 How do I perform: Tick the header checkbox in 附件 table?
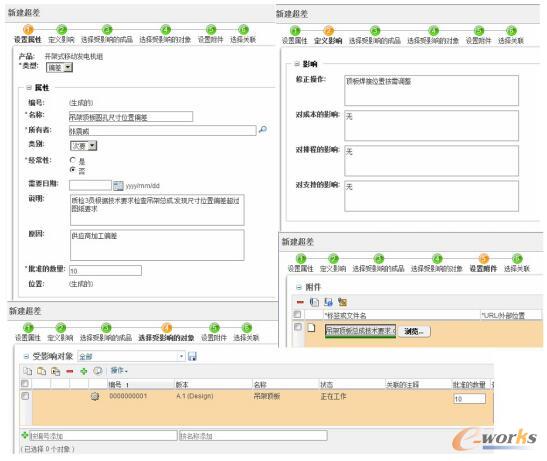pyautogui.click(x=297, y=314)
